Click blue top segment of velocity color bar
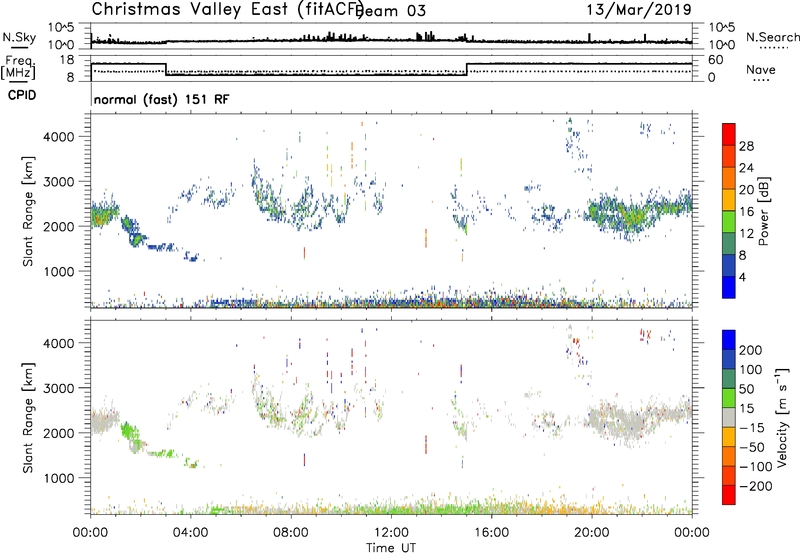The height and width of the screenshot is (554, 800). point(729,340)
